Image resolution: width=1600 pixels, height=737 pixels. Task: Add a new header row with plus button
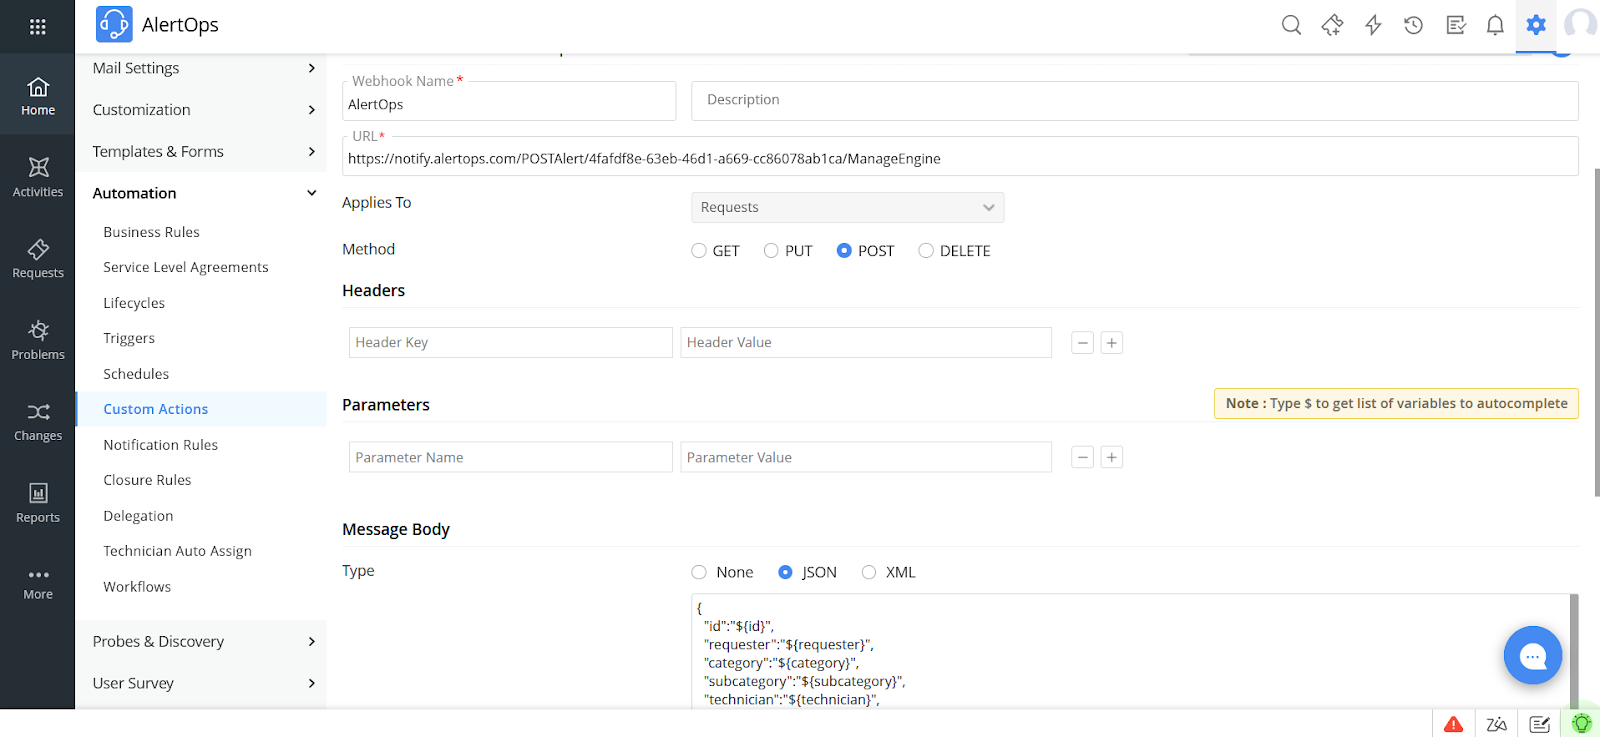pos(1111,343)
